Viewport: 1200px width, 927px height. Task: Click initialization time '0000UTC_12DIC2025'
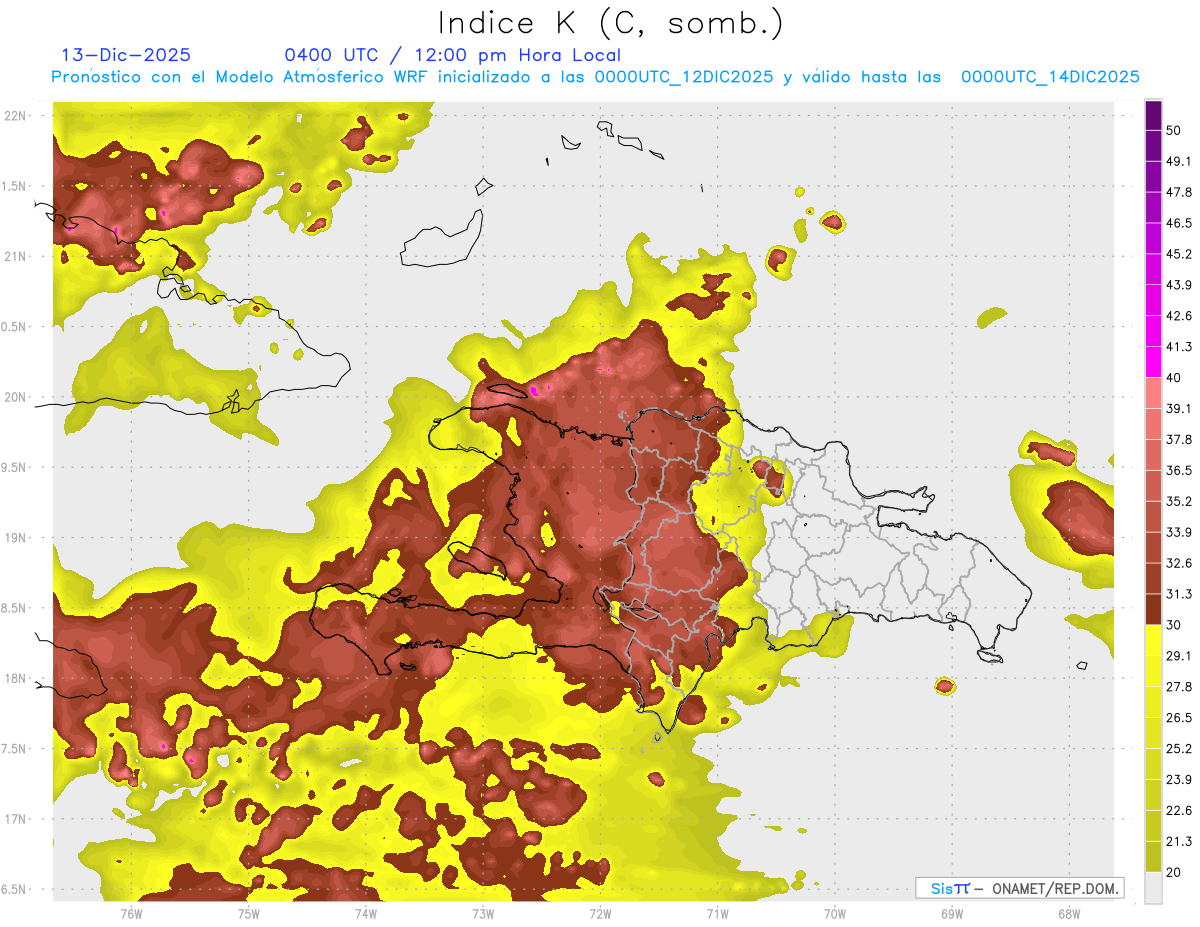pyautogui.click(x=684, y=77)
